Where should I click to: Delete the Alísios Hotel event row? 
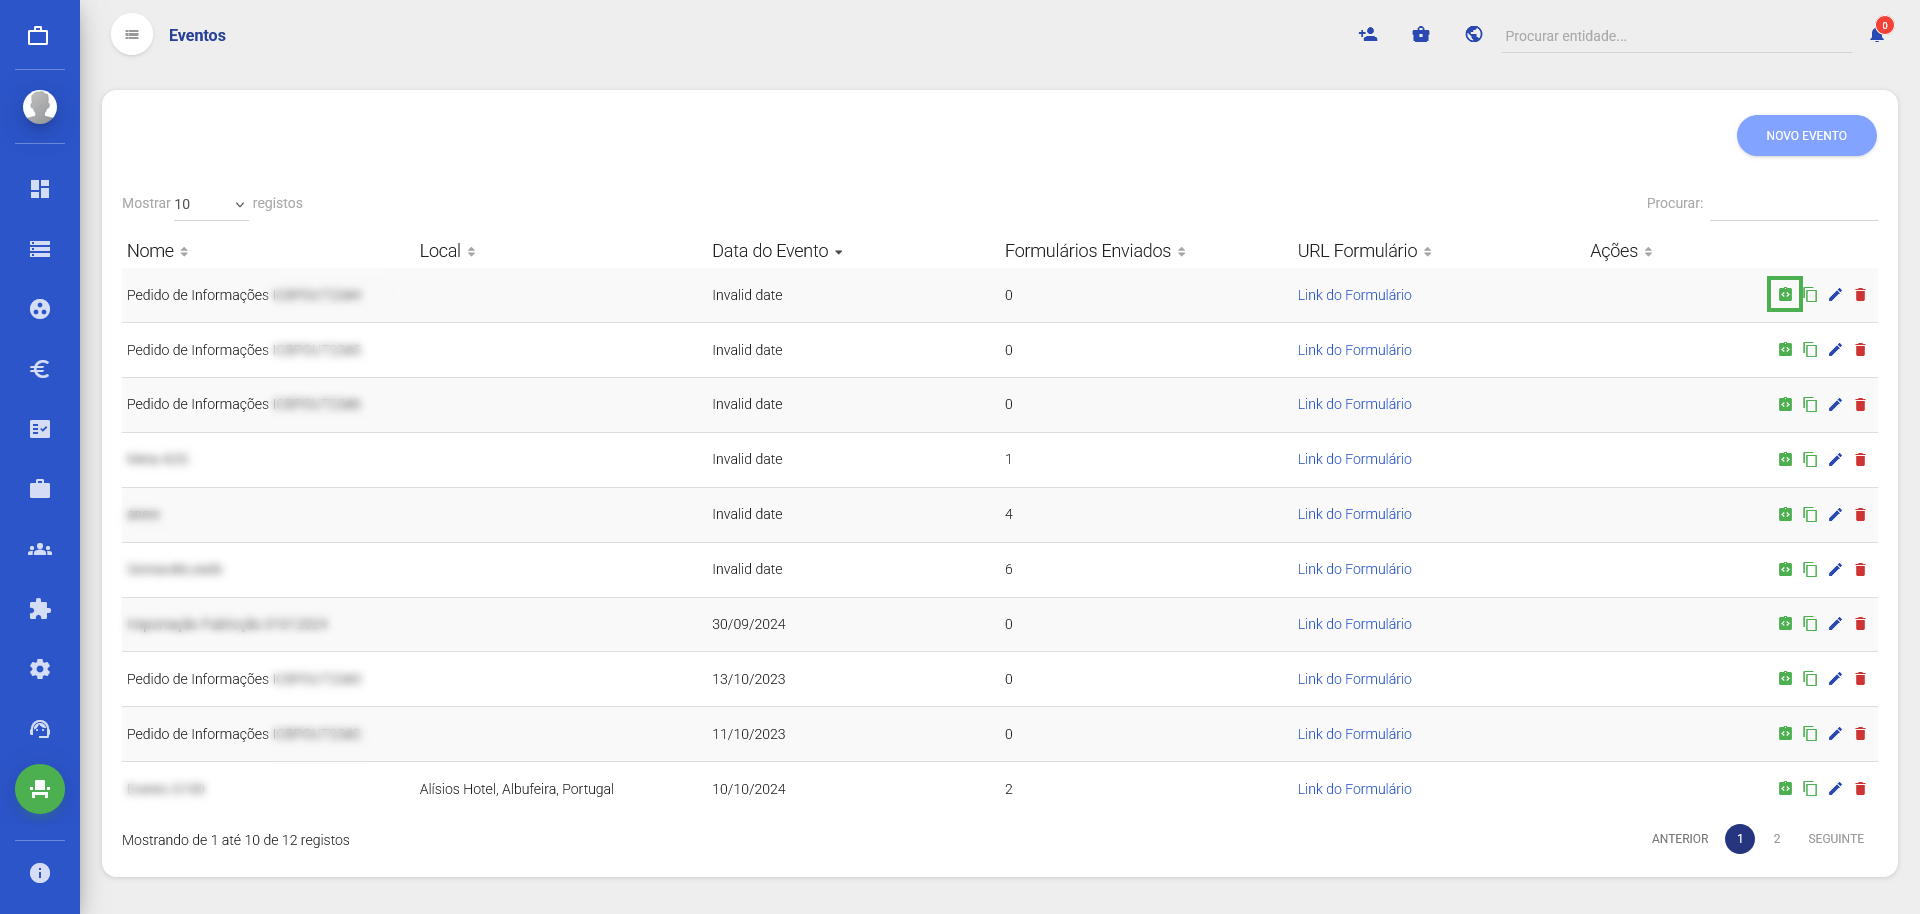point(1860,789)
